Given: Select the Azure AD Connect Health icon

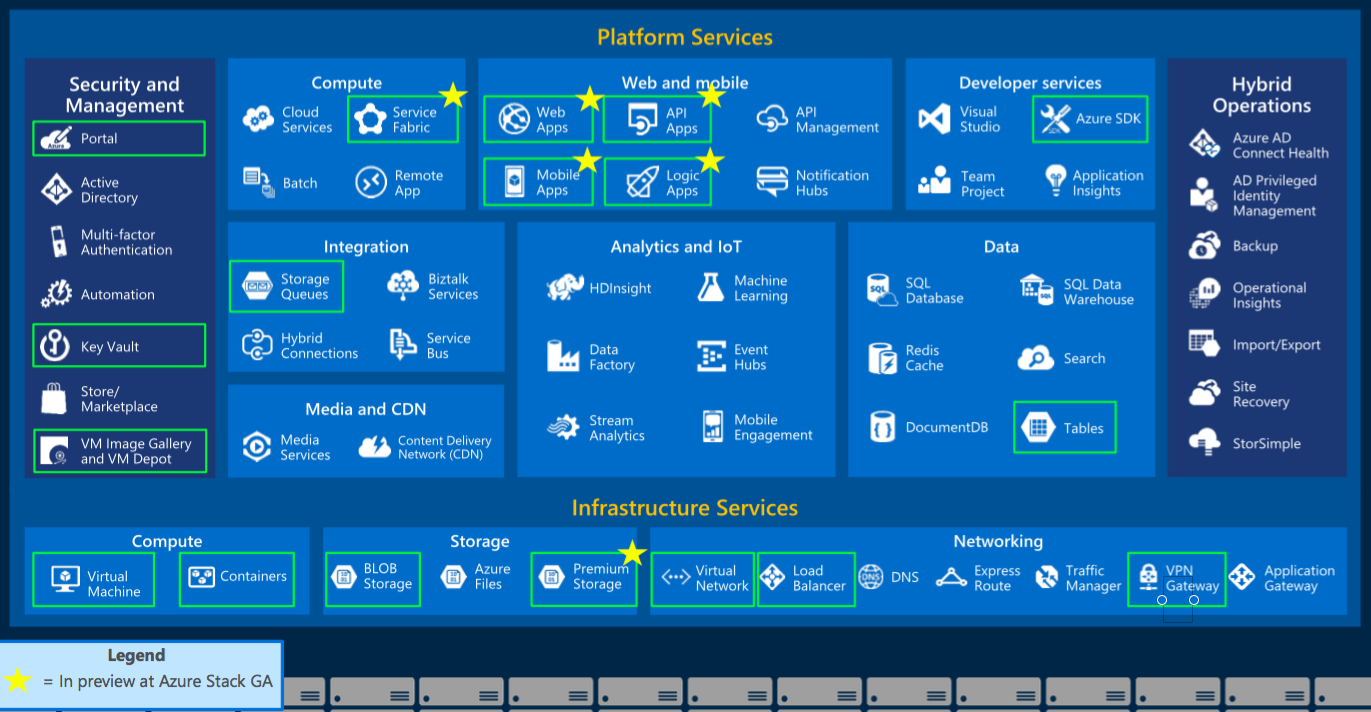Looking at the screenshot, I should click(x=1204, y=144).
